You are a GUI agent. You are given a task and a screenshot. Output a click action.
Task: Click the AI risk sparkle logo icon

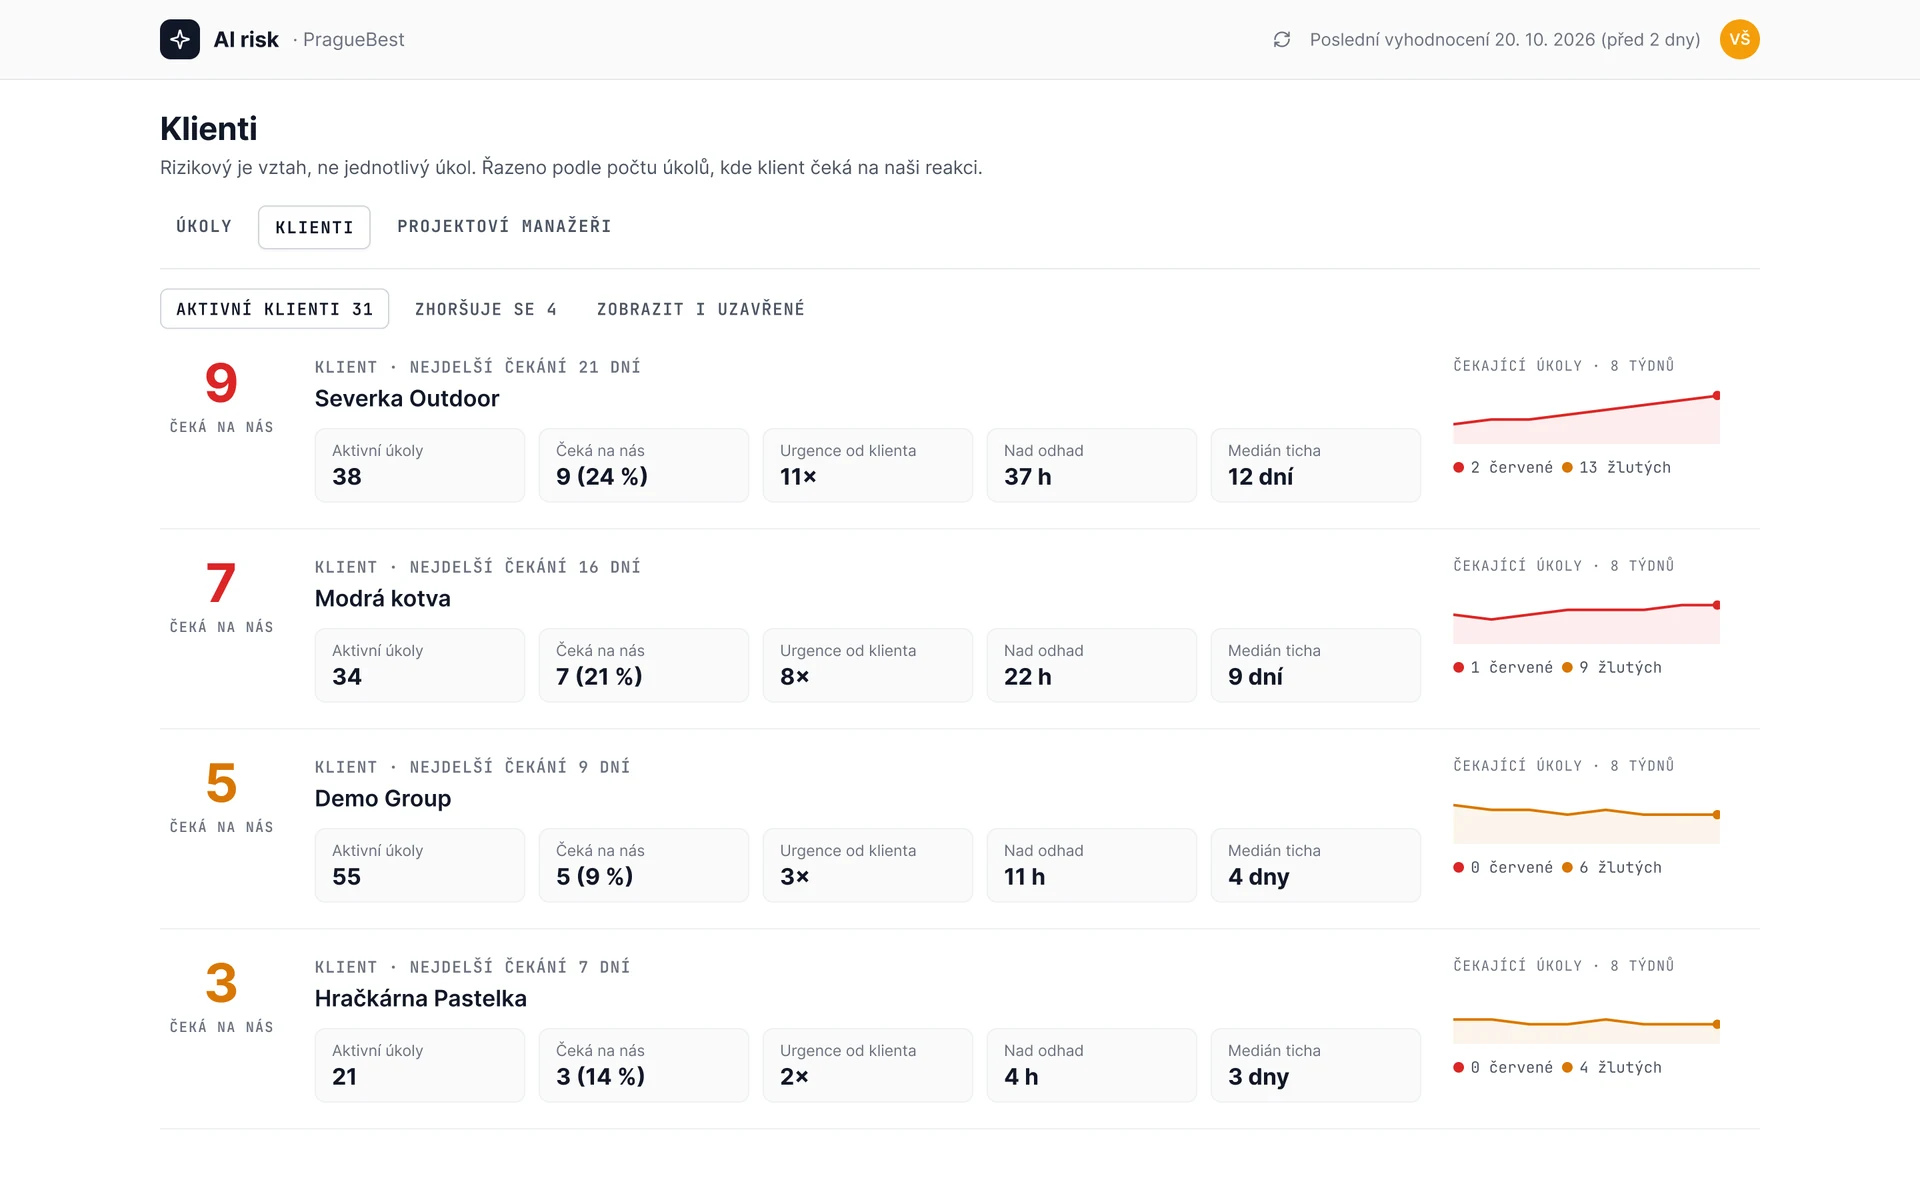click(x=180, y=39)
